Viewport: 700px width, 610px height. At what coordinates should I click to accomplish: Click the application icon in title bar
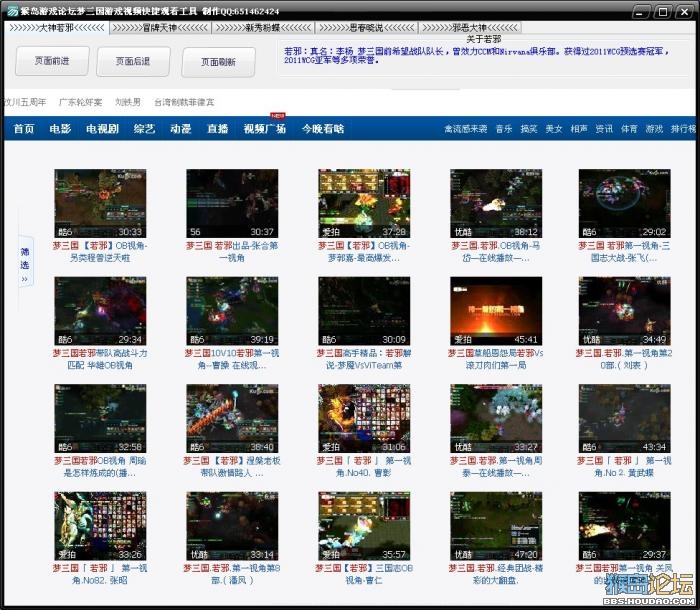[12, 11]
